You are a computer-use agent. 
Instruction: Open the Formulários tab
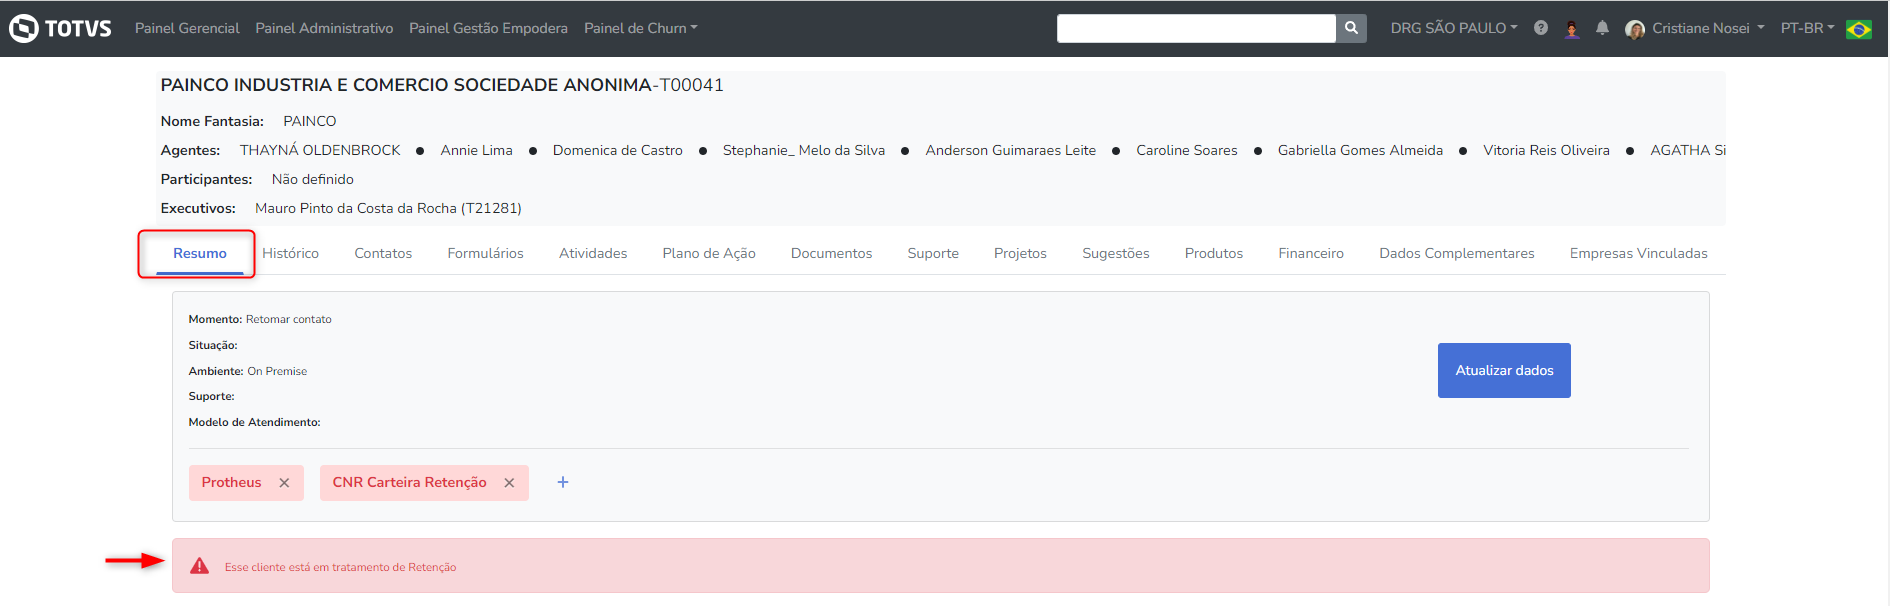pos(485,253)
